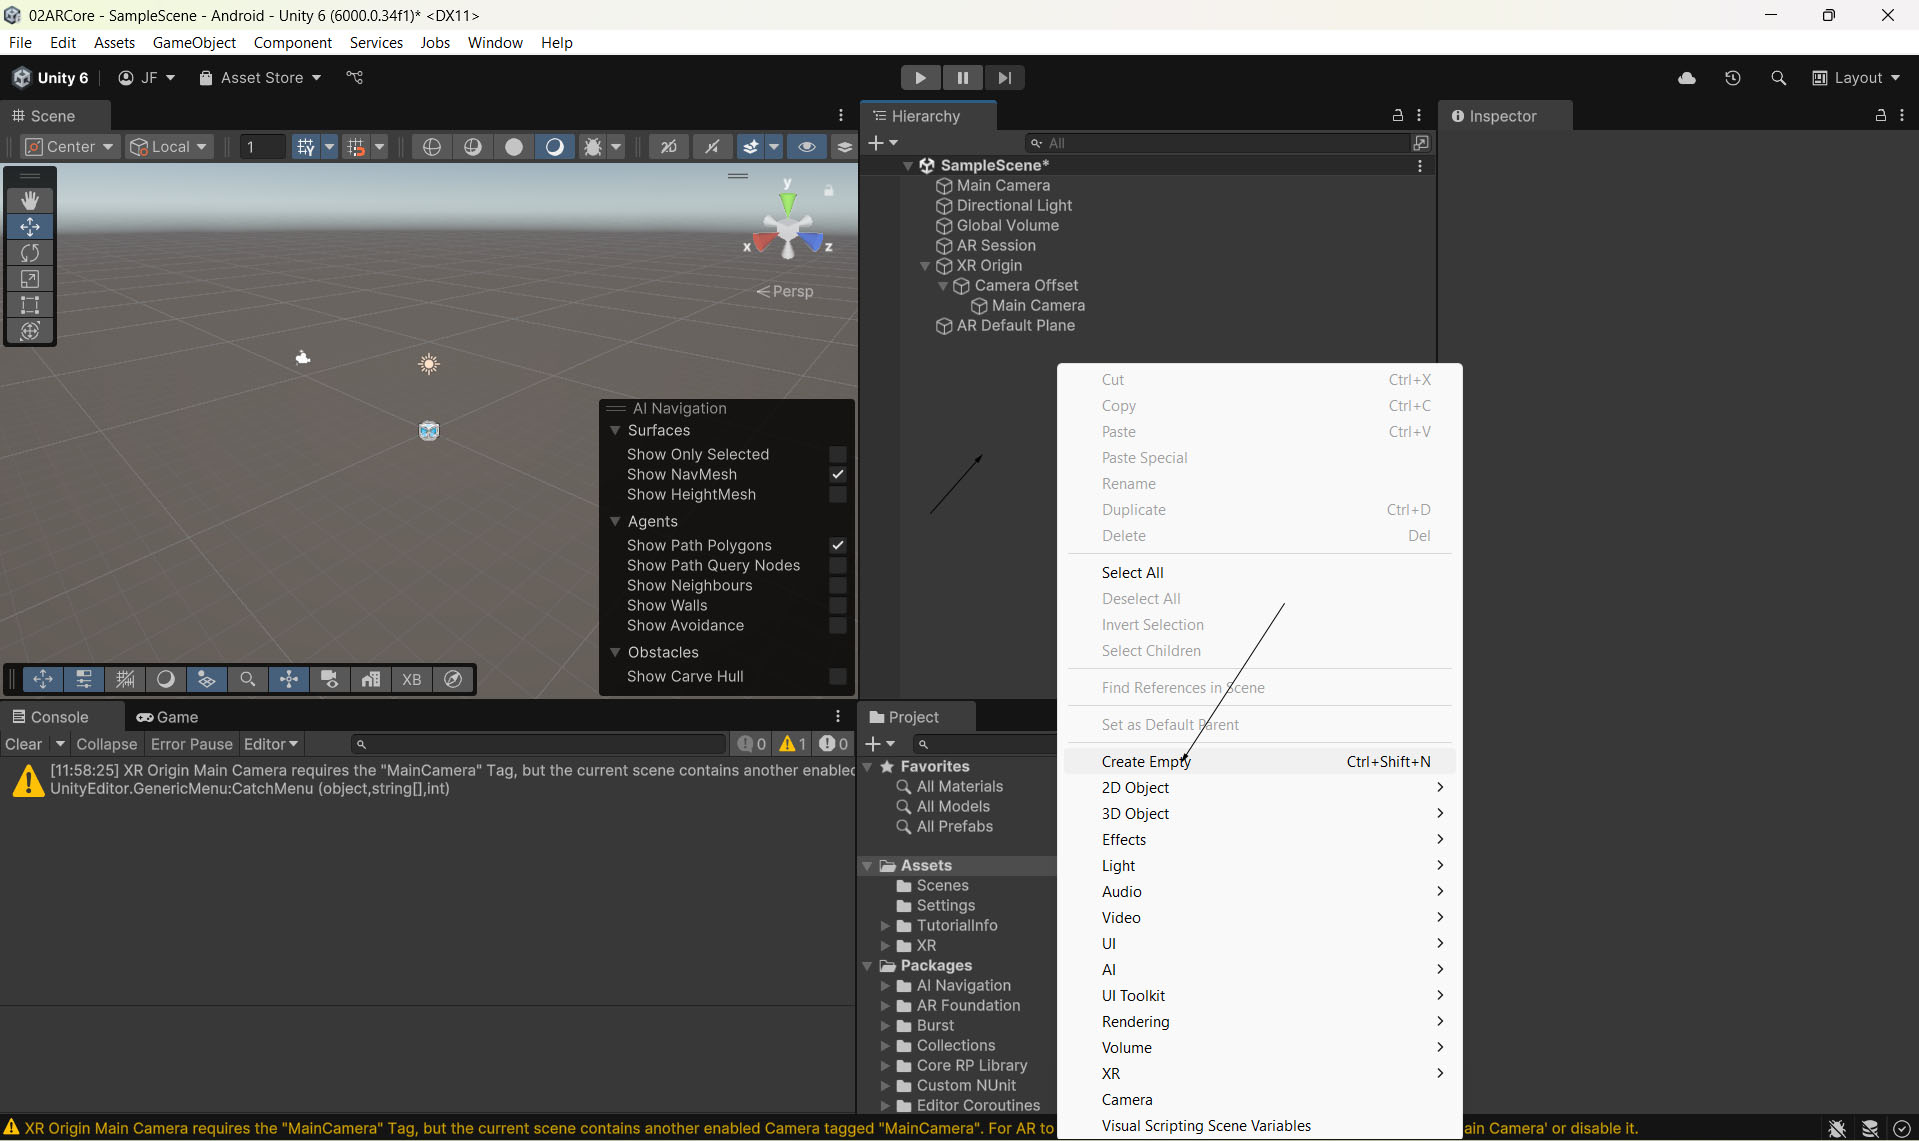This screenshot has height=1141, width=1919.
Task: Click the Hierarchy search field
Action: 1220,143
